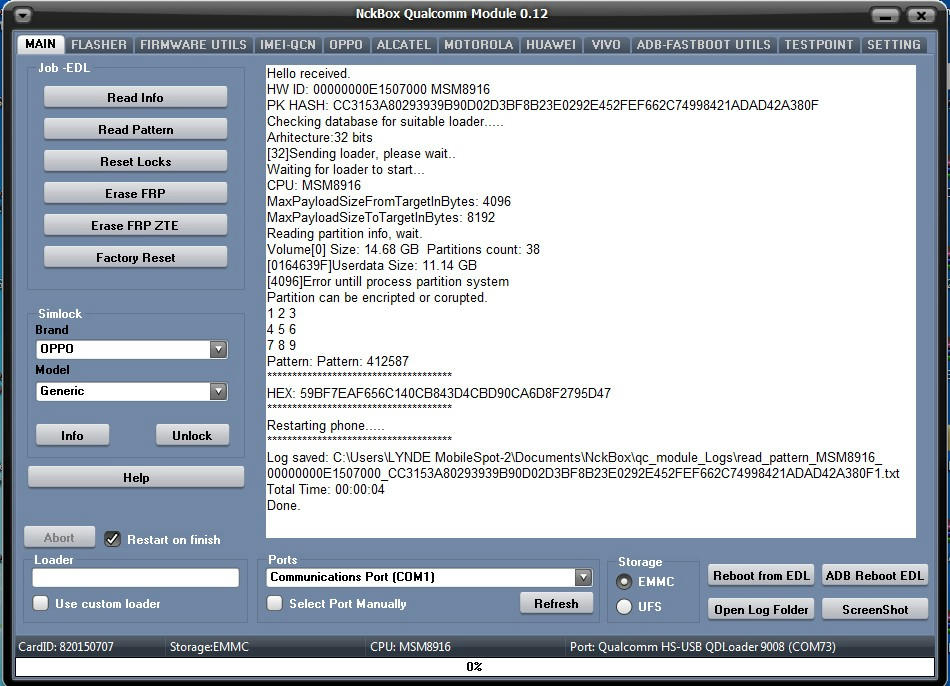Viewport: 950px width, 686px height.
Task: Open the Model dropdown showing Generic
Action: pyautogui.click(x=219, y=391)
